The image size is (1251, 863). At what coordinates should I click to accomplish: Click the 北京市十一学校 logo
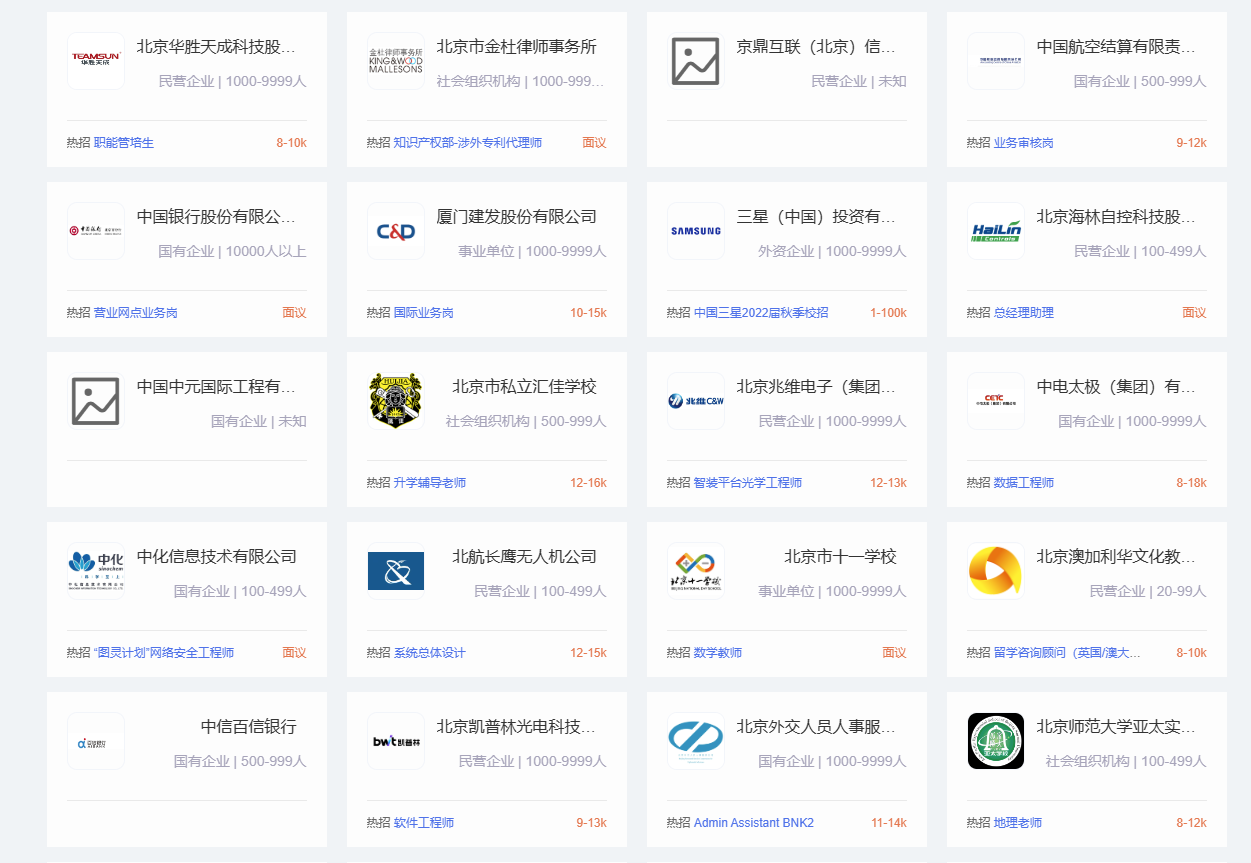[696, 571]
